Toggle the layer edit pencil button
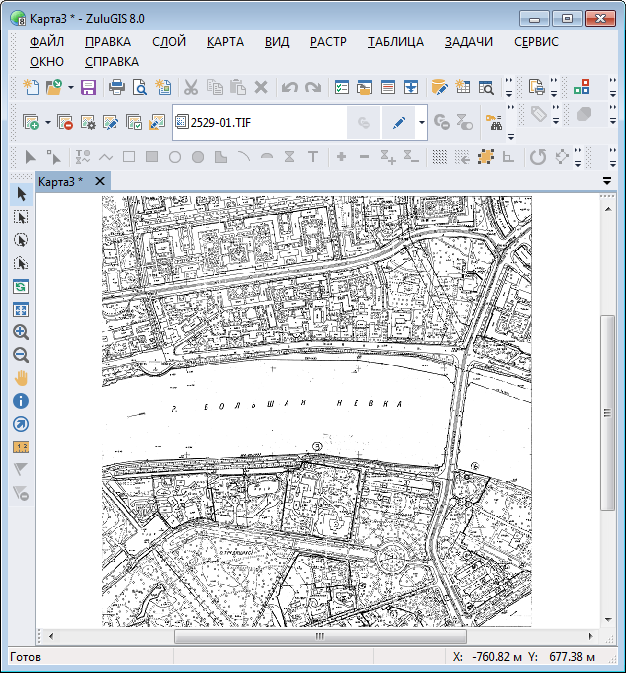 click(398, 122)
